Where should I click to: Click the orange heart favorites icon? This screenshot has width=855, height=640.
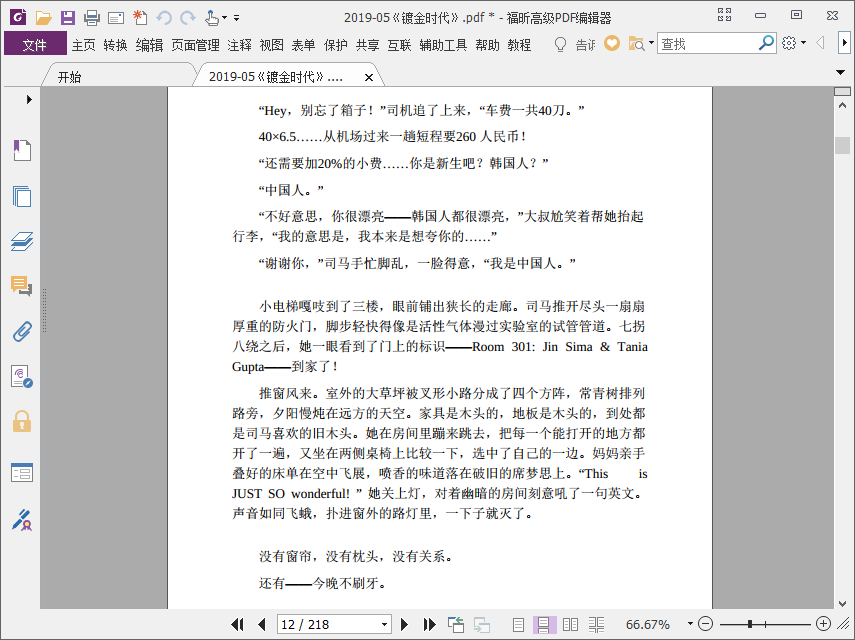click(612, 43)
